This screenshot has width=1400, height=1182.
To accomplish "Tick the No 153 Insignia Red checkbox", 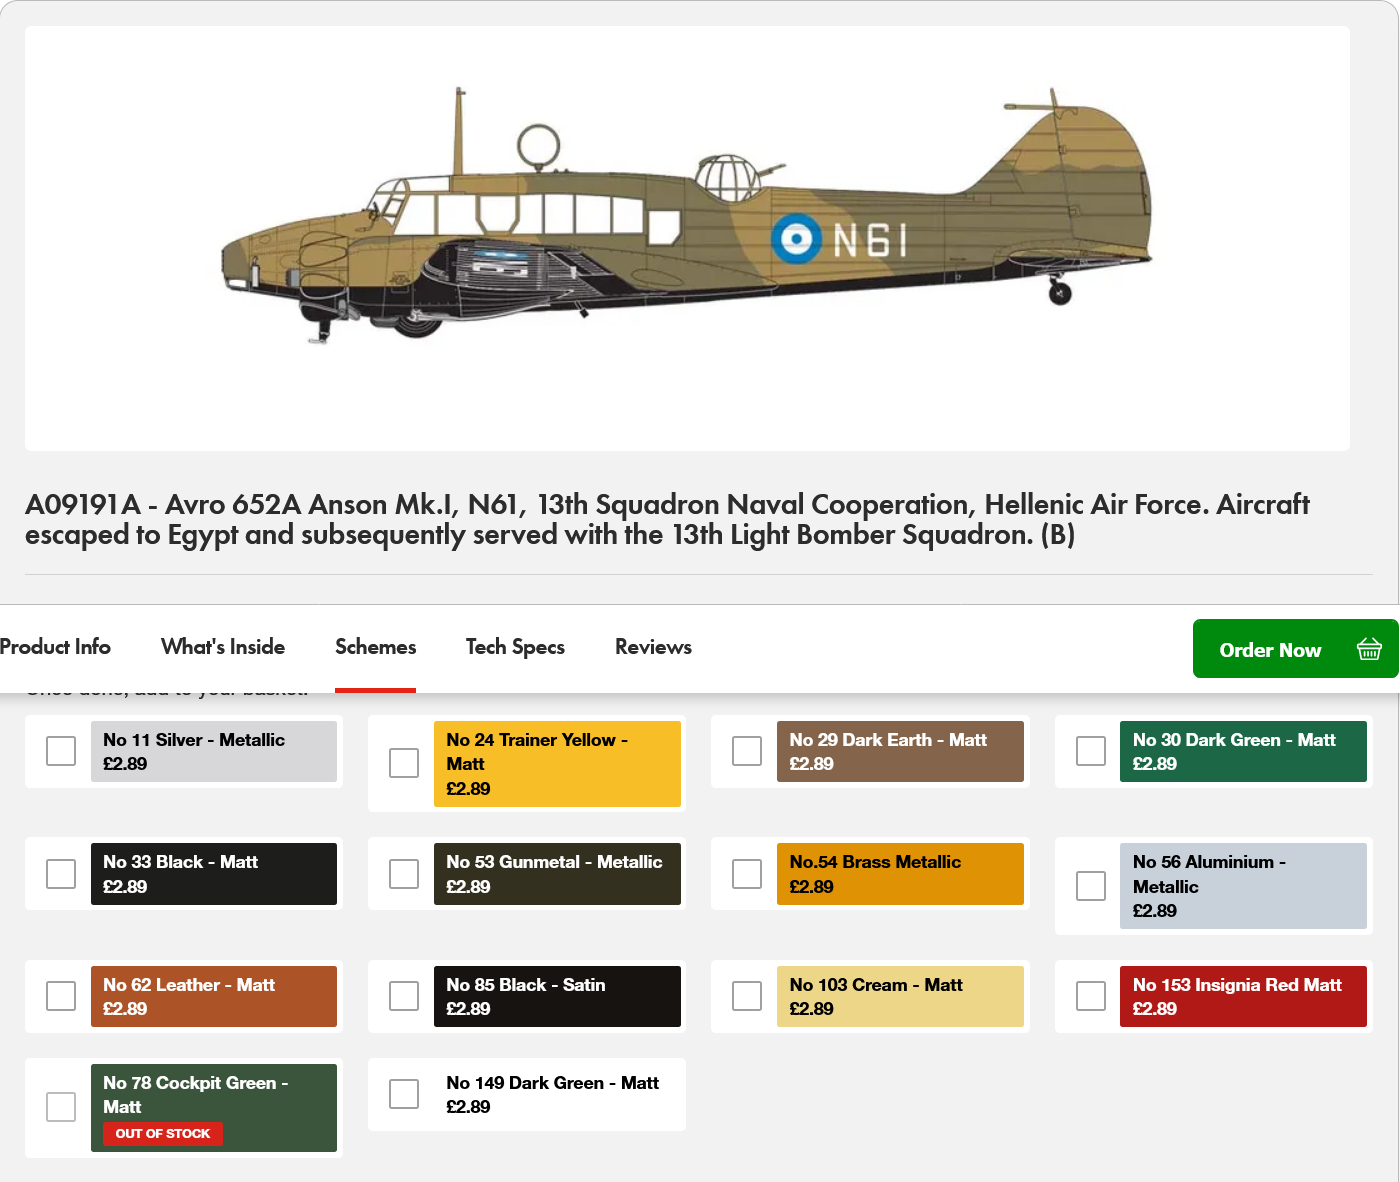I will pyautogui.click(x=1091, y=996).
